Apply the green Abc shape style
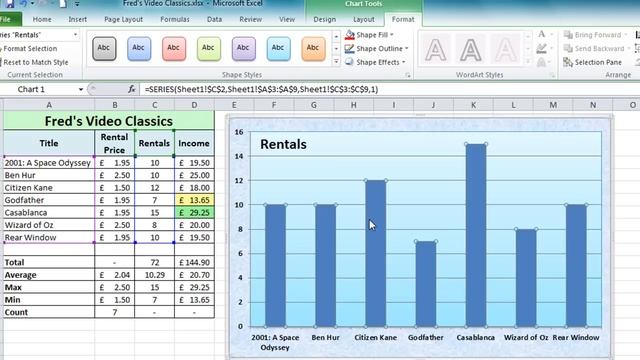640x360 pixels. click(209, 48)
